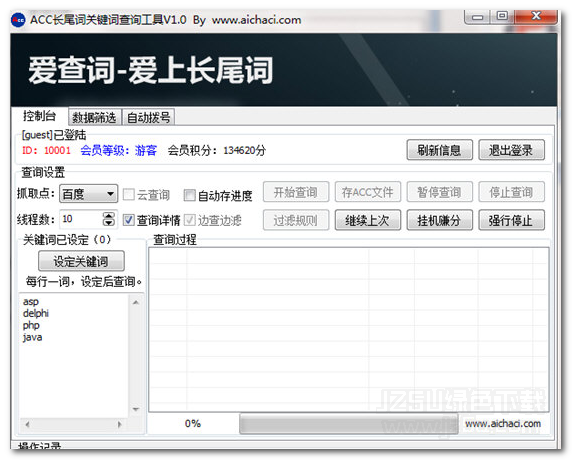Click the ID: 10001 text

(46, 150)
